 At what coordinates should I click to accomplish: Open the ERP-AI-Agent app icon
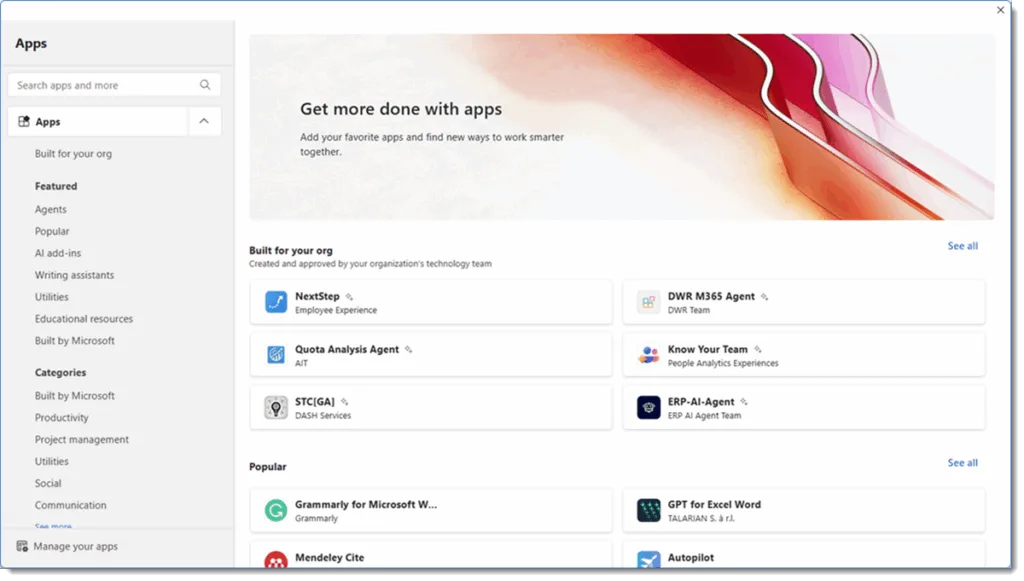point(648,407)
